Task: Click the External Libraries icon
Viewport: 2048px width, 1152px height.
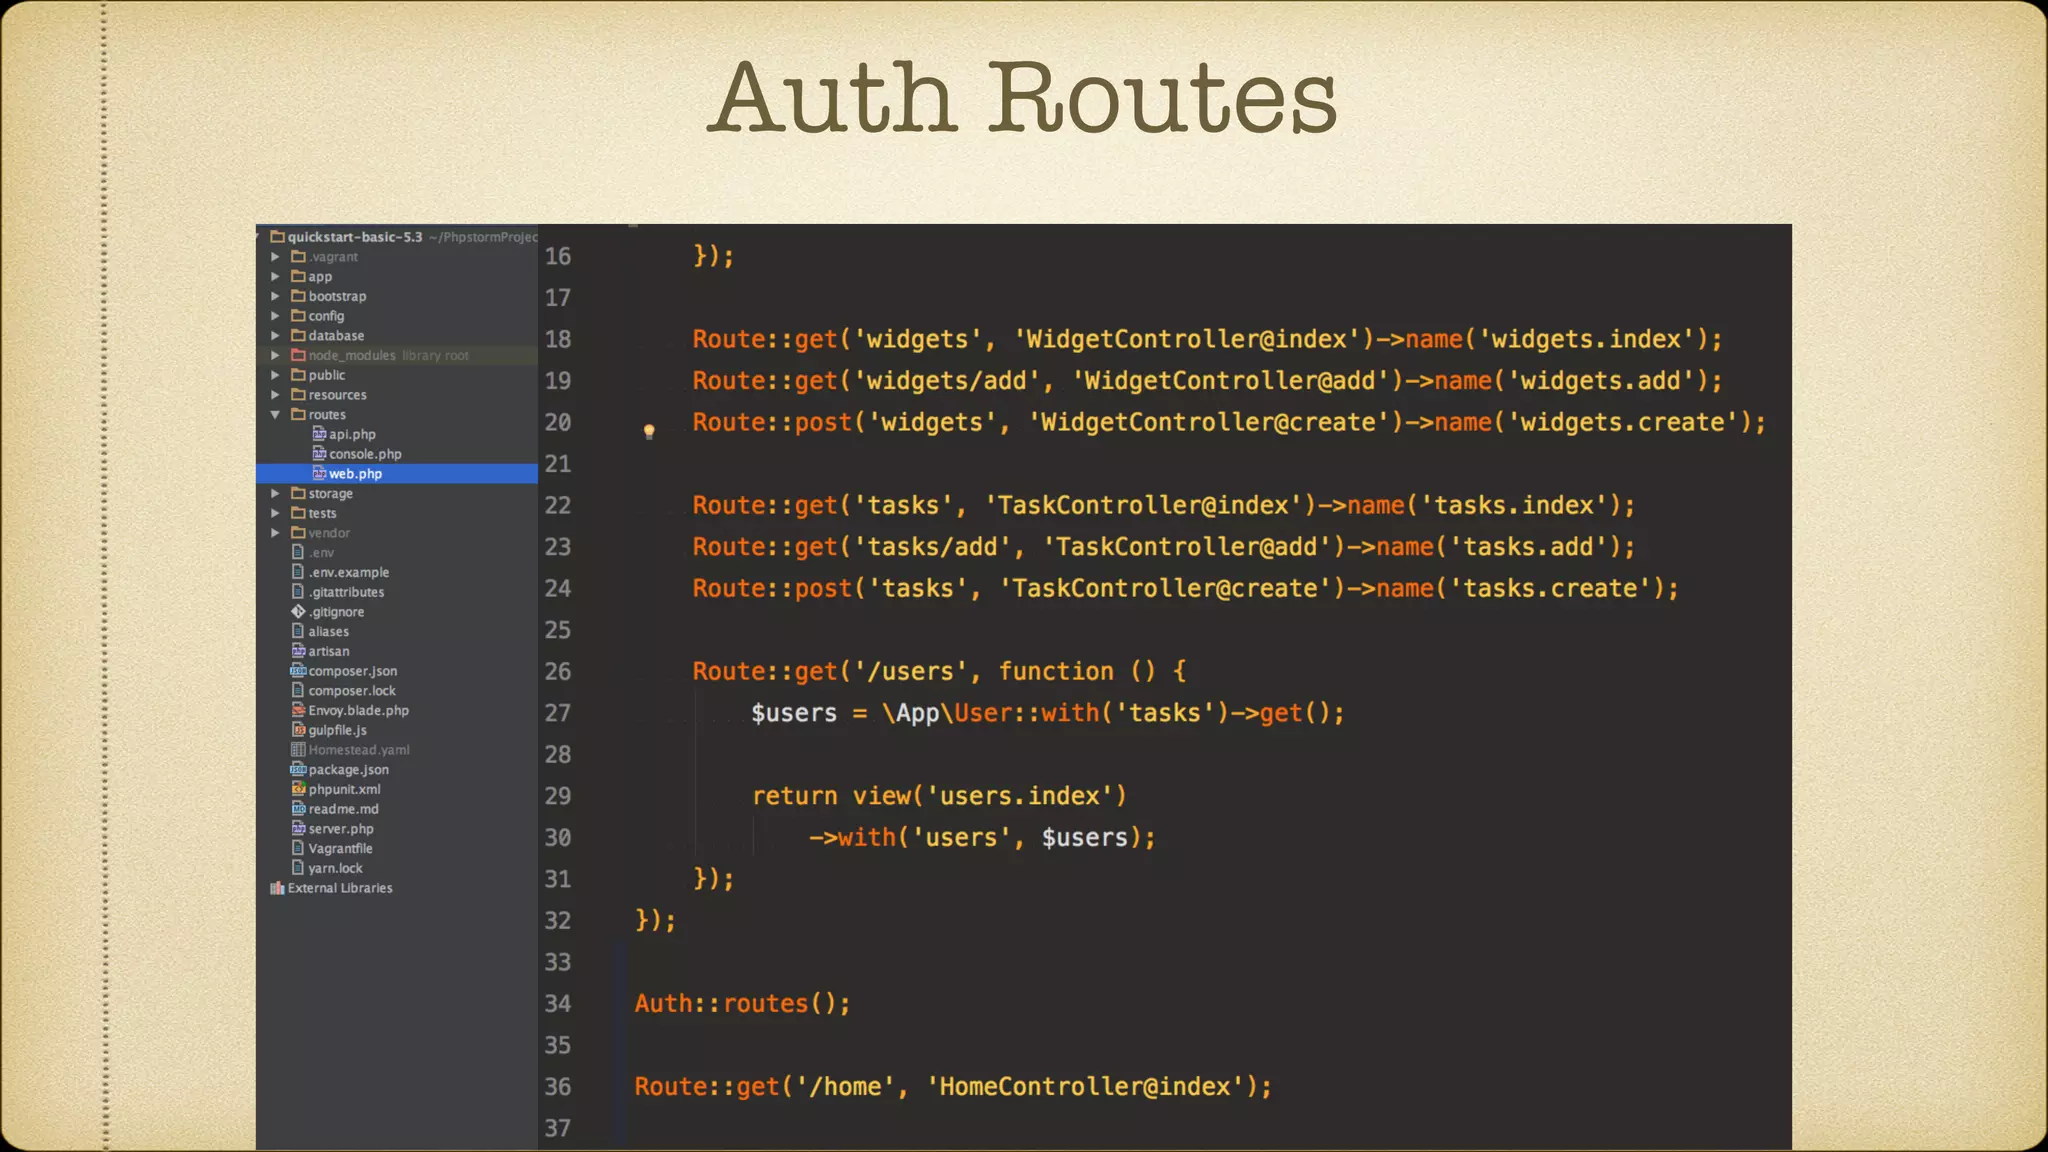Action: (x=277, y=888)
